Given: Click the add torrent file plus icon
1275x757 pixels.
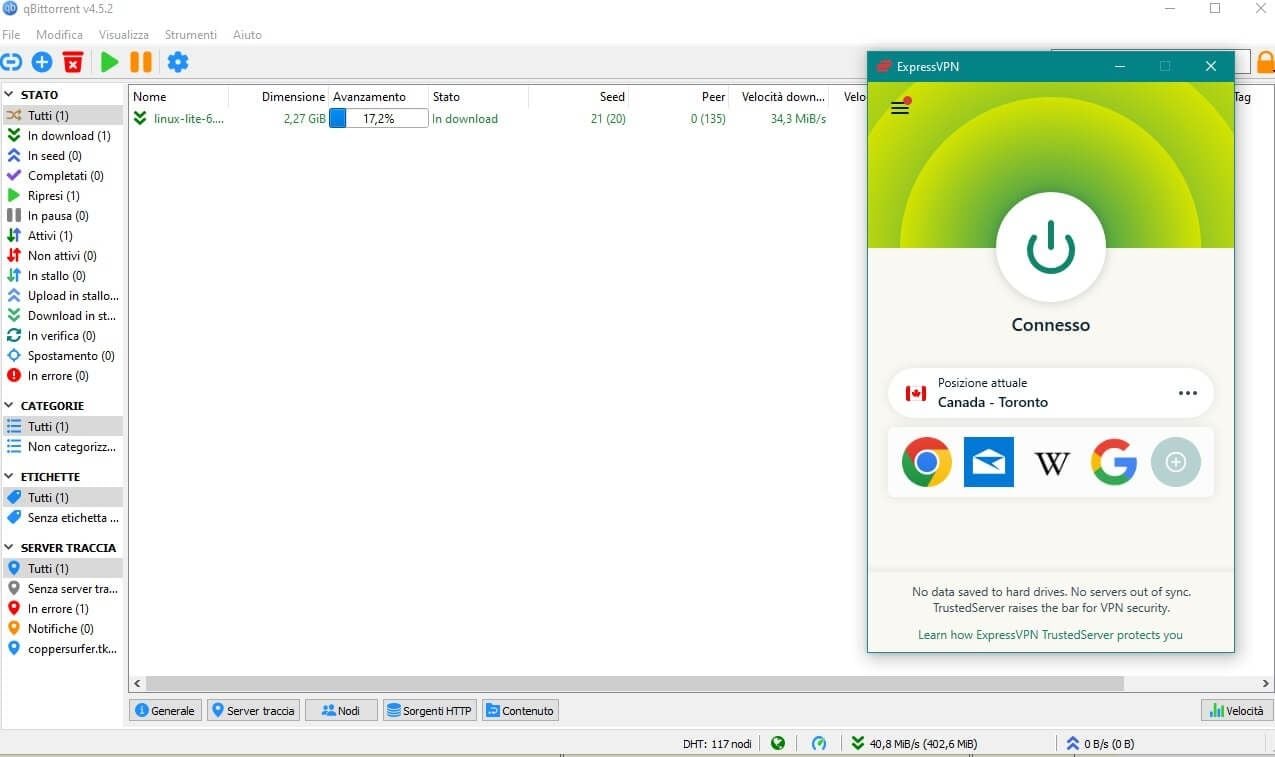Looking at the screenshot, I should click(42, 62).
